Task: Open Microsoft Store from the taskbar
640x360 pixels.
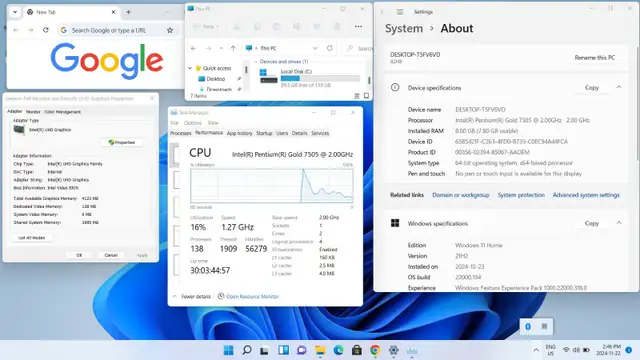Action: 357,350
